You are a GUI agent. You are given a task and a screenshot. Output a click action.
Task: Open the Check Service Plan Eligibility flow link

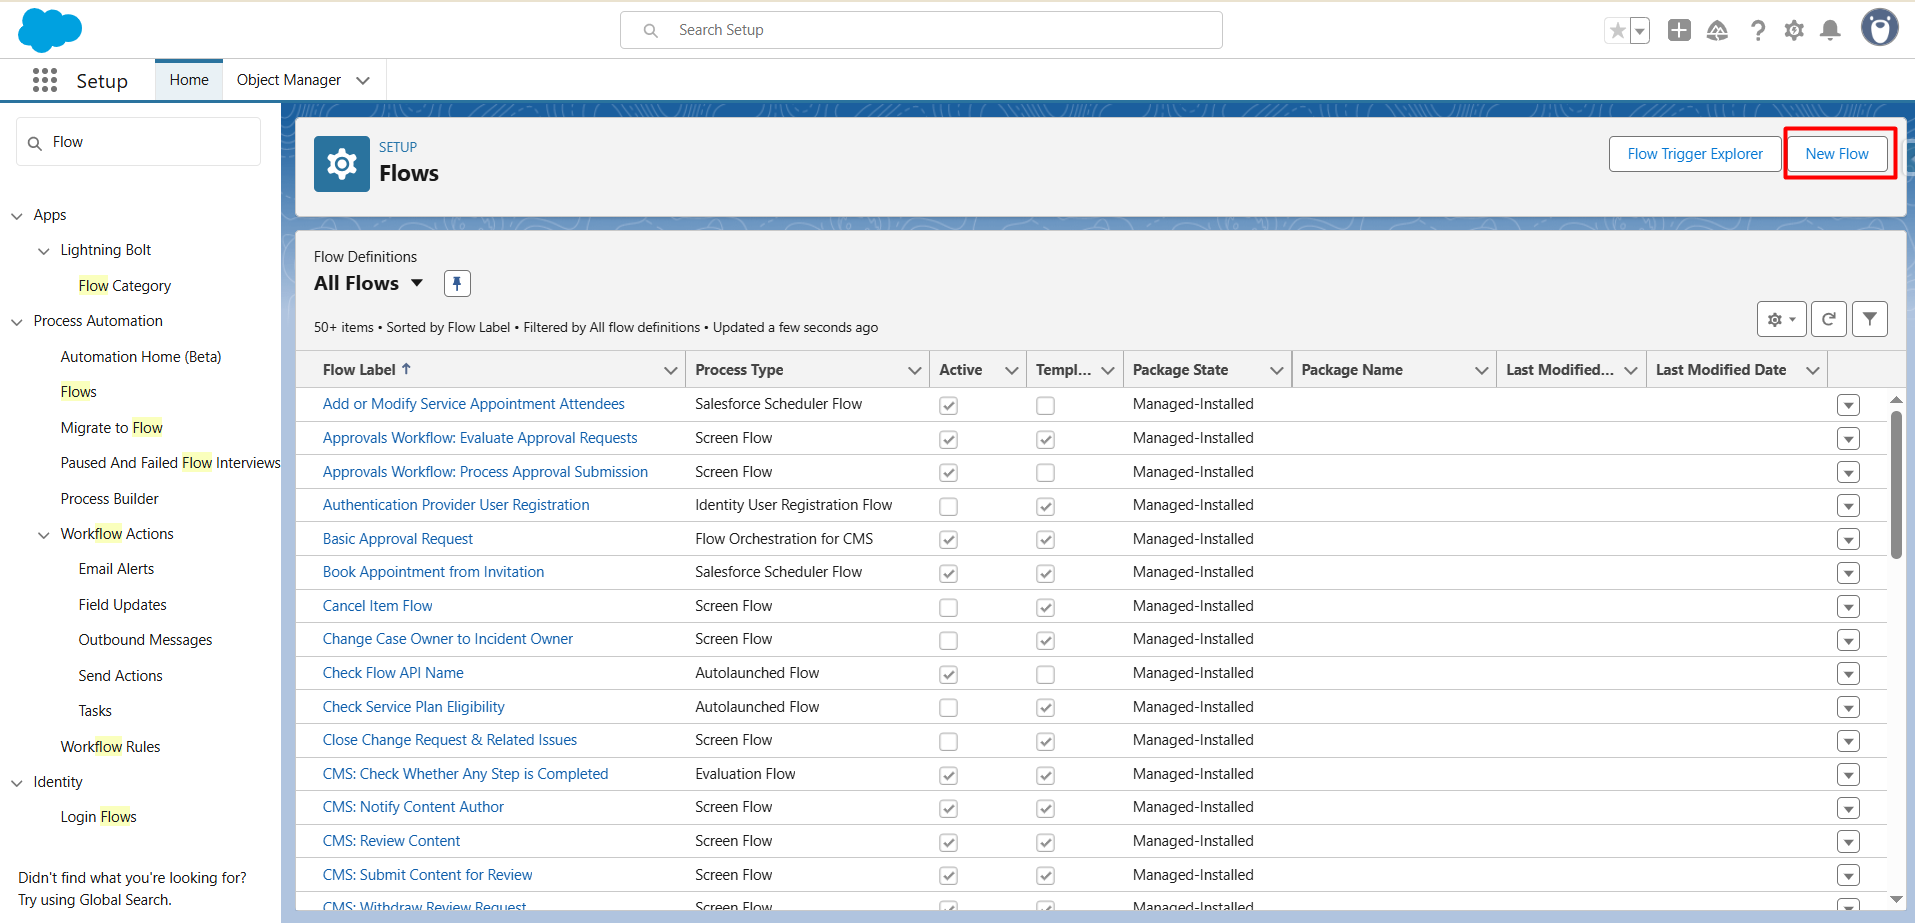[x=413, y=707]
